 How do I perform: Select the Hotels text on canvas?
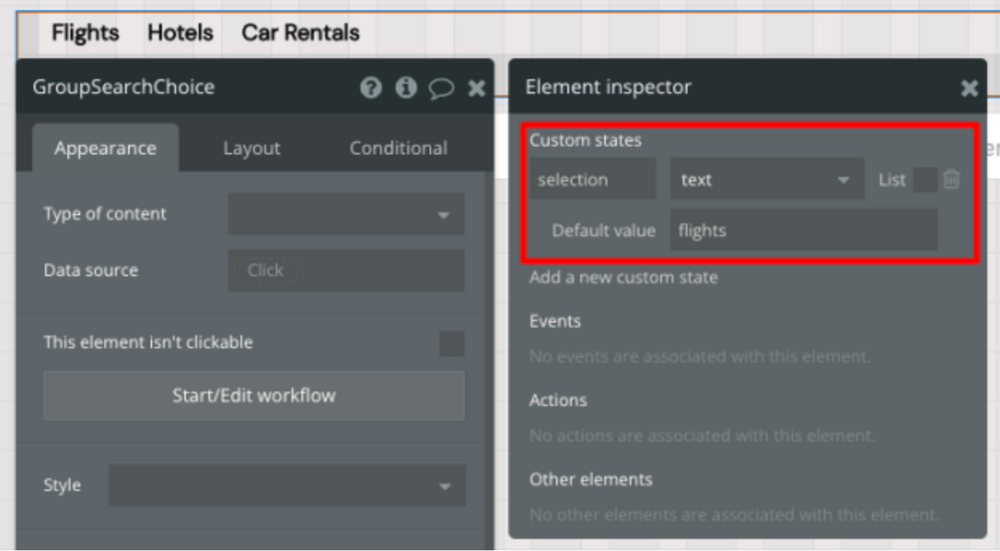point(180,33)
